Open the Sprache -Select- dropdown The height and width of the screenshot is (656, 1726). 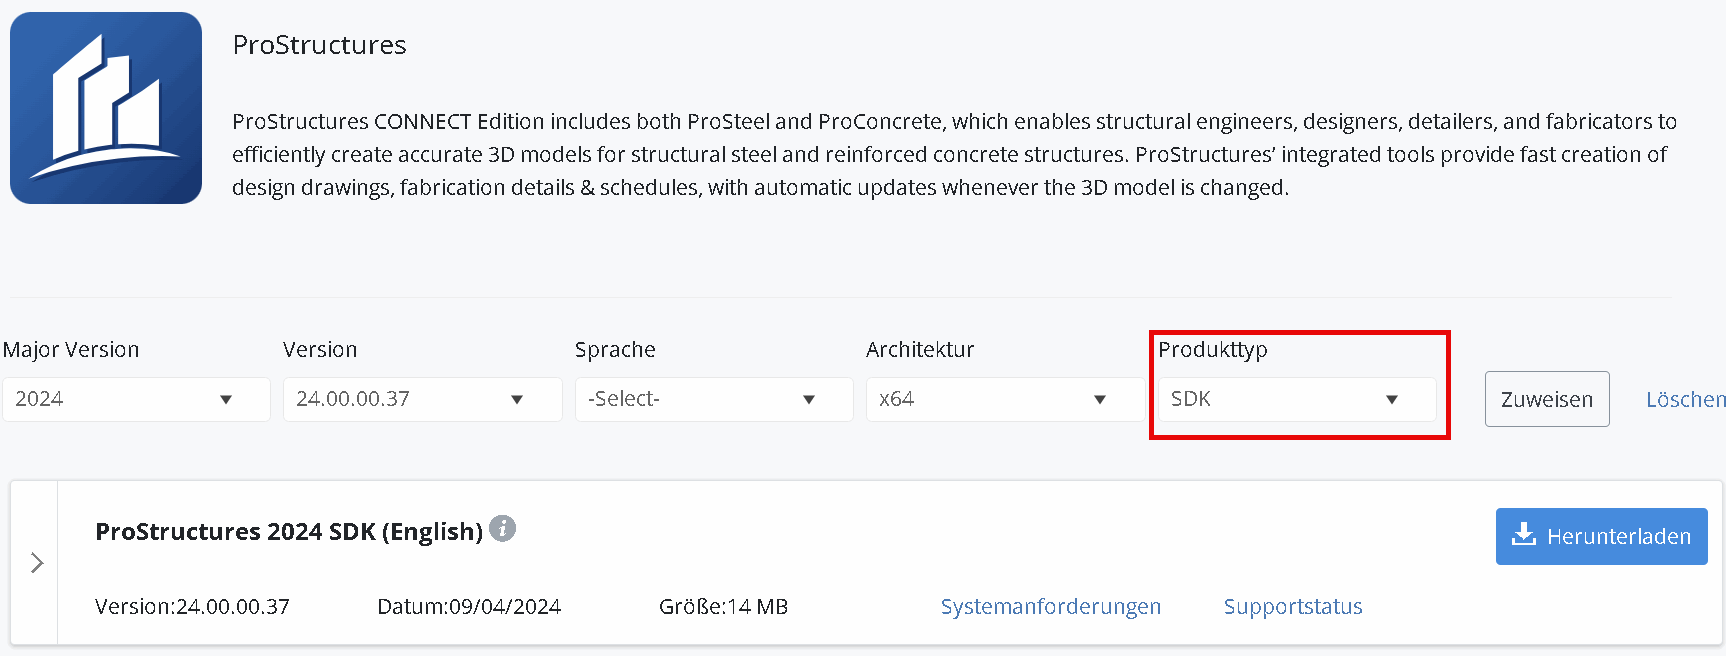tap(714, 399)
